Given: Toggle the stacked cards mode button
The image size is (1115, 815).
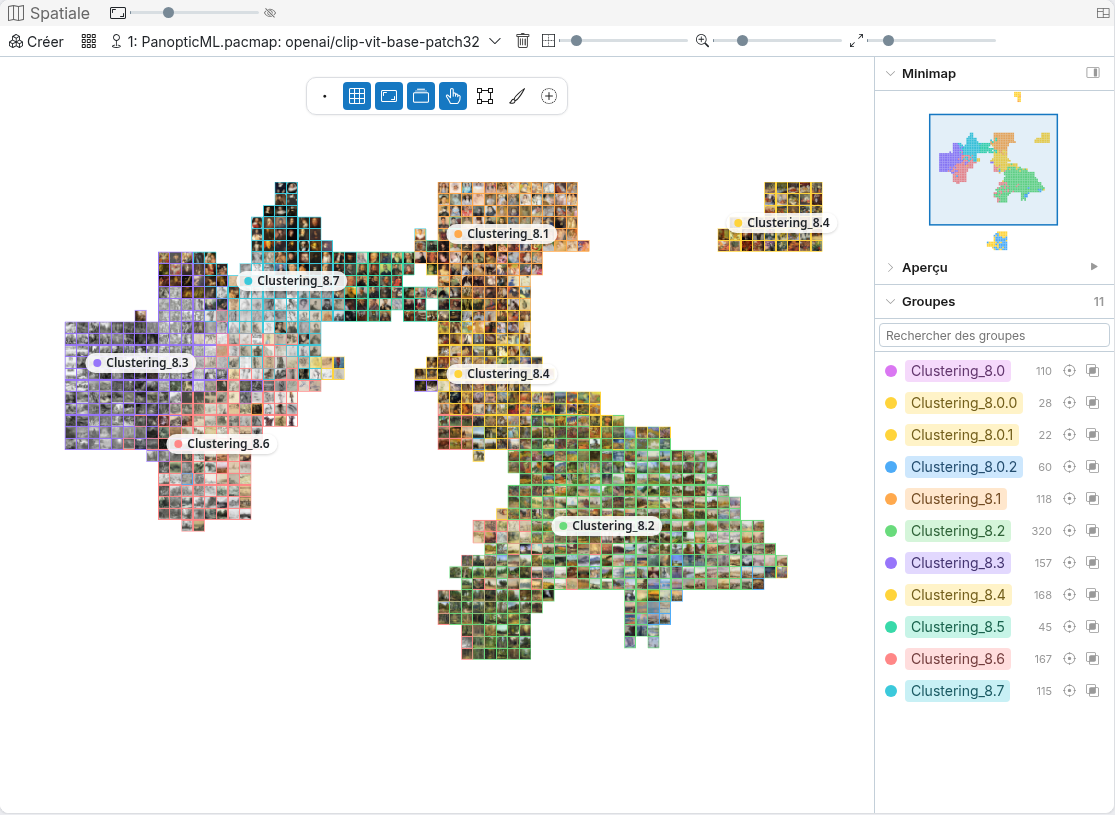Looking at the screenshot, I should pyautogui.click(x=421, y=96).
